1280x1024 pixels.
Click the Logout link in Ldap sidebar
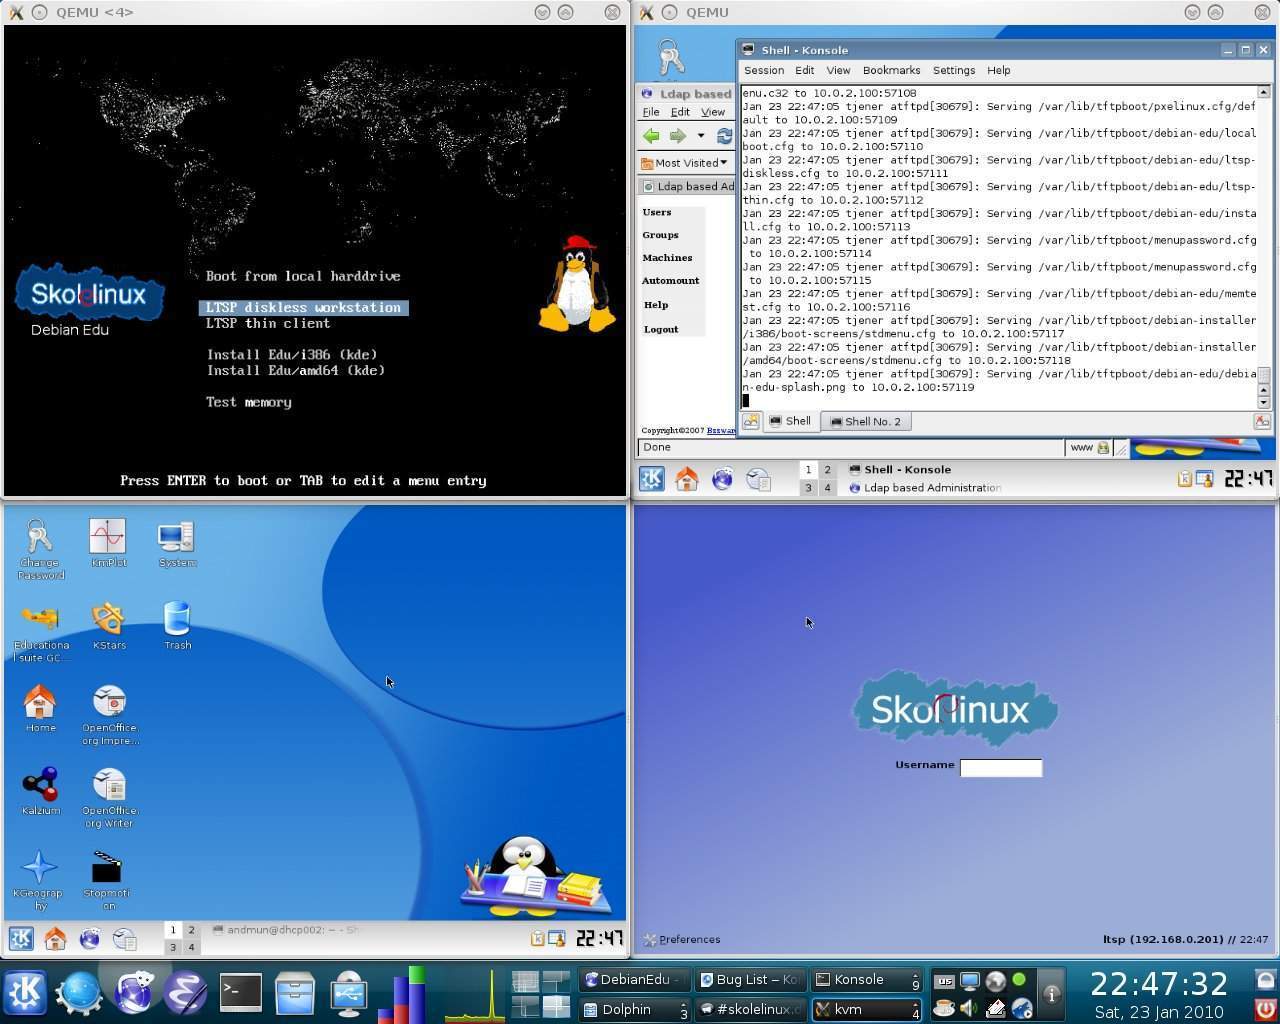pyautogui.click(x=660, y=329)
